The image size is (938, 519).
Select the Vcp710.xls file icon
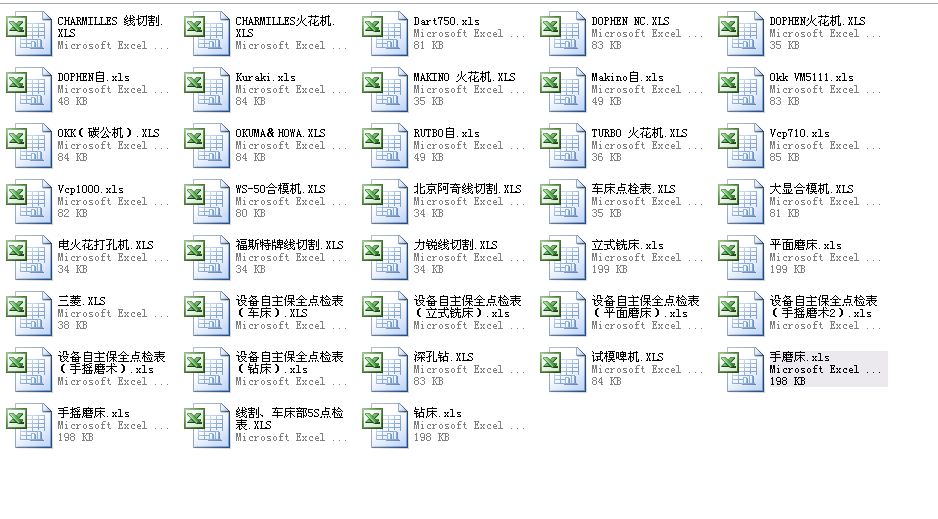click(x=741, y=145)
